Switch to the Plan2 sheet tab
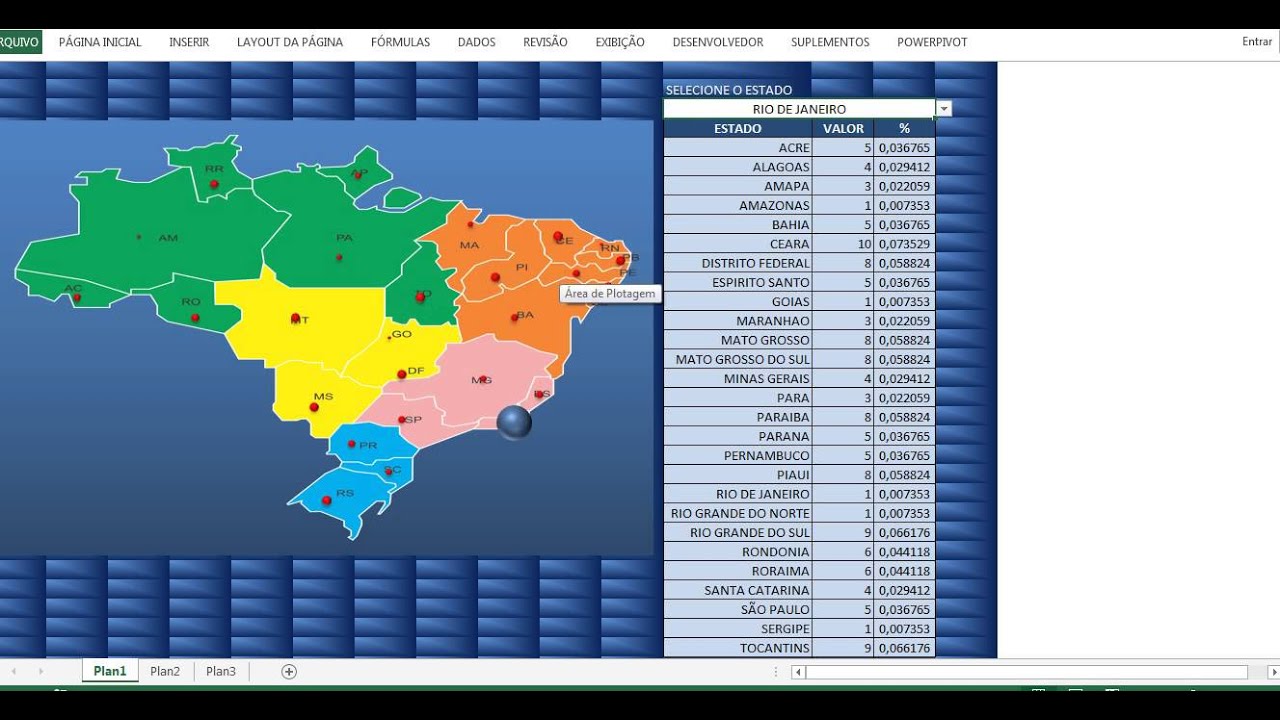 click(x=165, y=671)
